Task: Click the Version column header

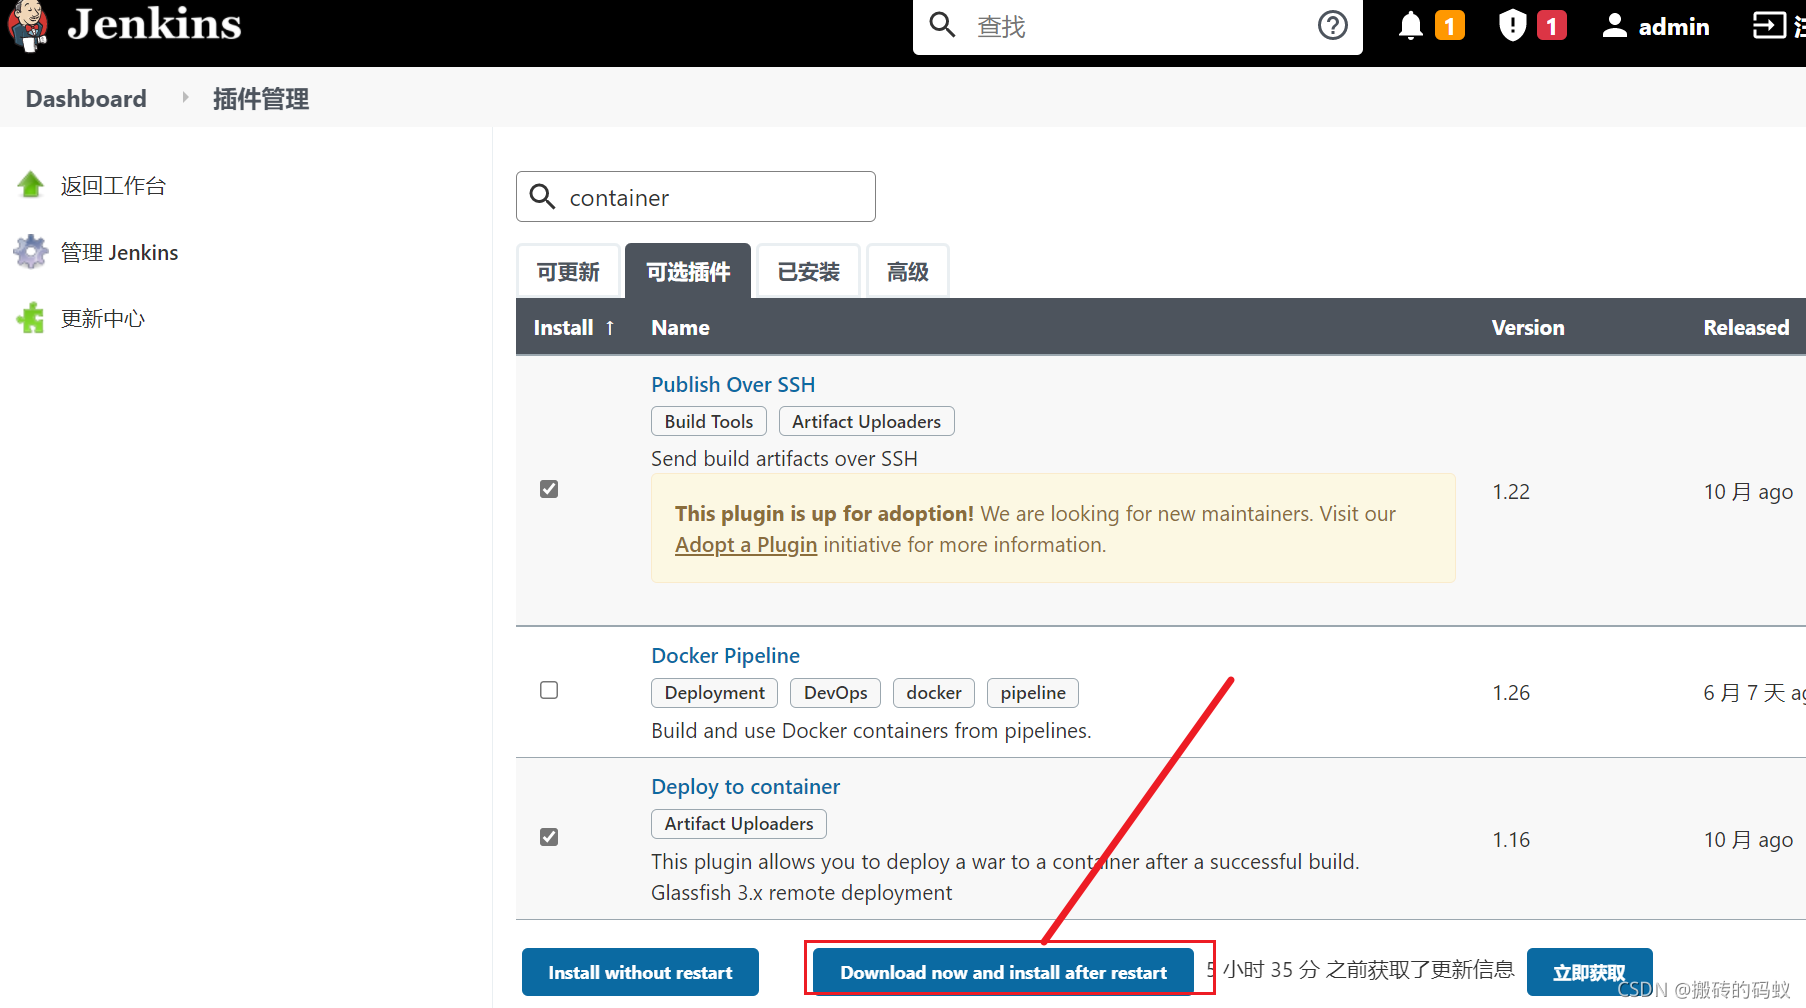Action: click(x=1528, y=328)
